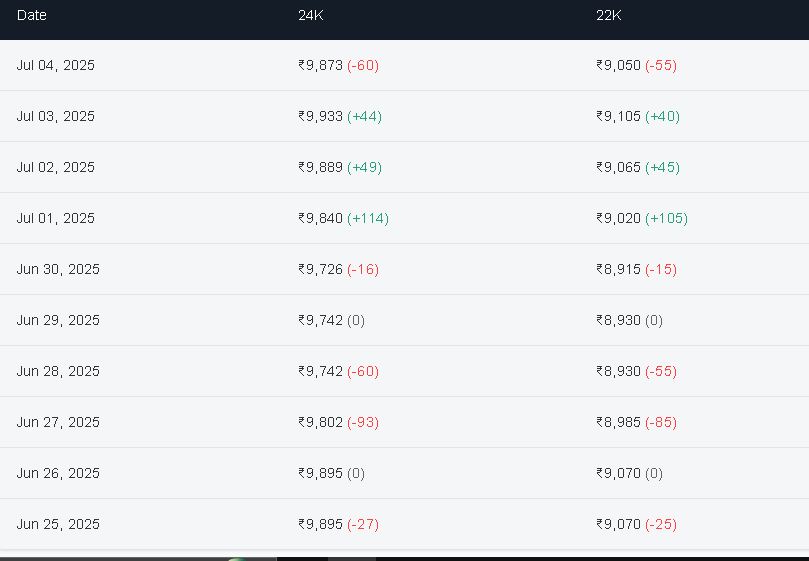Click the ₹9,933 (+44) 24K value

[x=340, y=116]
